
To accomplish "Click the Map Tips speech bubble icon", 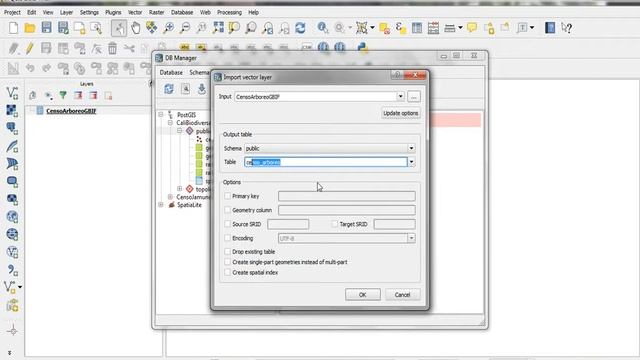I will 472,28.
